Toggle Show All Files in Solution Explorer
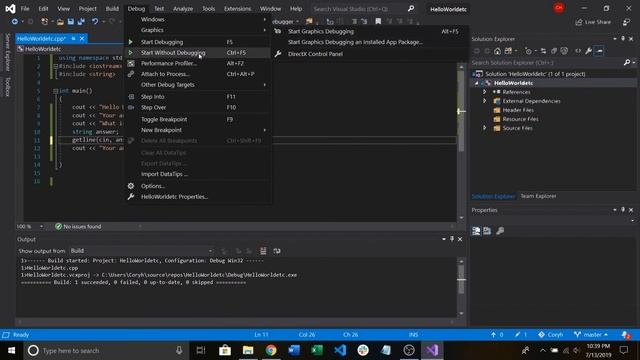The image size is (640, 360). (x=564, y=51)
